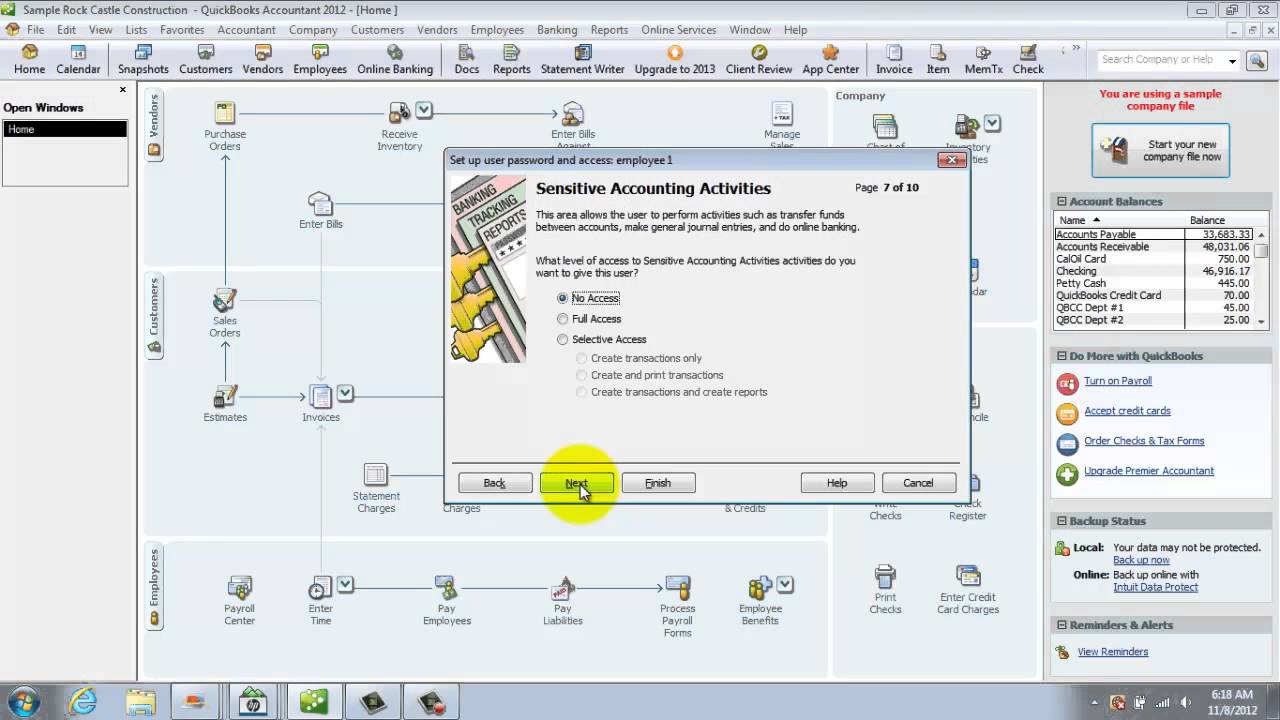This screenshot has height=720, width=1280.
Task: Select the No Access radio button
Action: click(x=563, y=298)
